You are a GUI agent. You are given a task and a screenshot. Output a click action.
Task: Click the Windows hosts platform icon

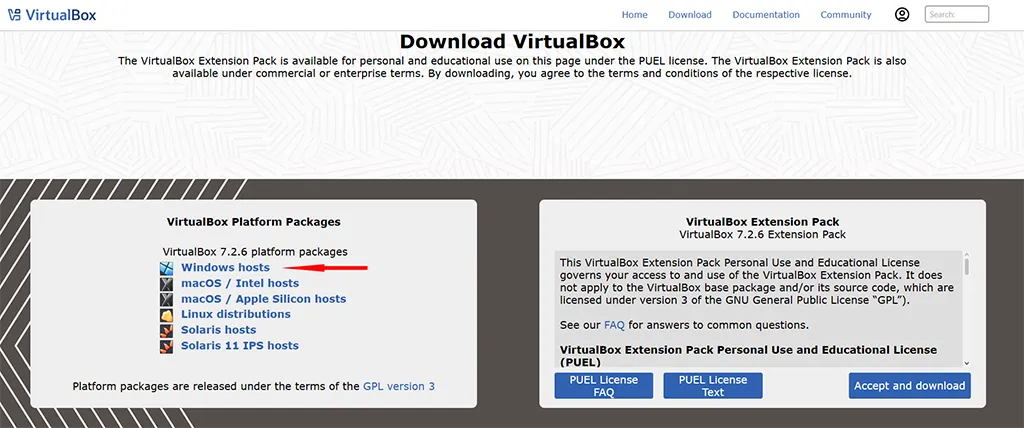(x=167, y=267)
